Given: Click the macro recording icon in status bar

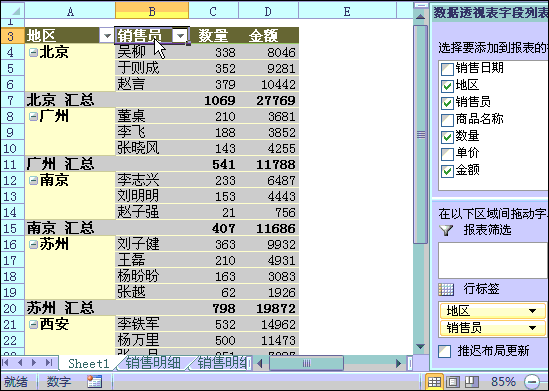Looking at the screenshot, I should (95, 382).
